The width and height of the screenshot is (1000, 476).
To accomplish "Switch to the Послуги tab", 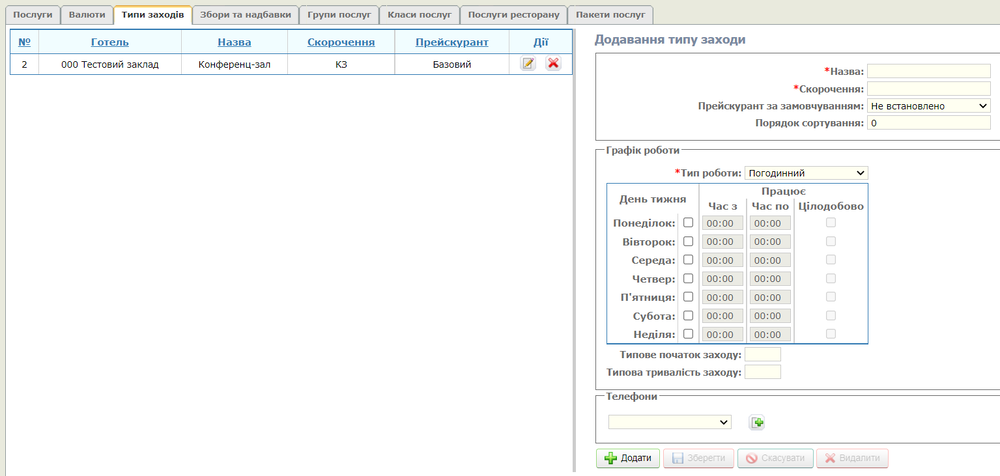I will (33, 15).
